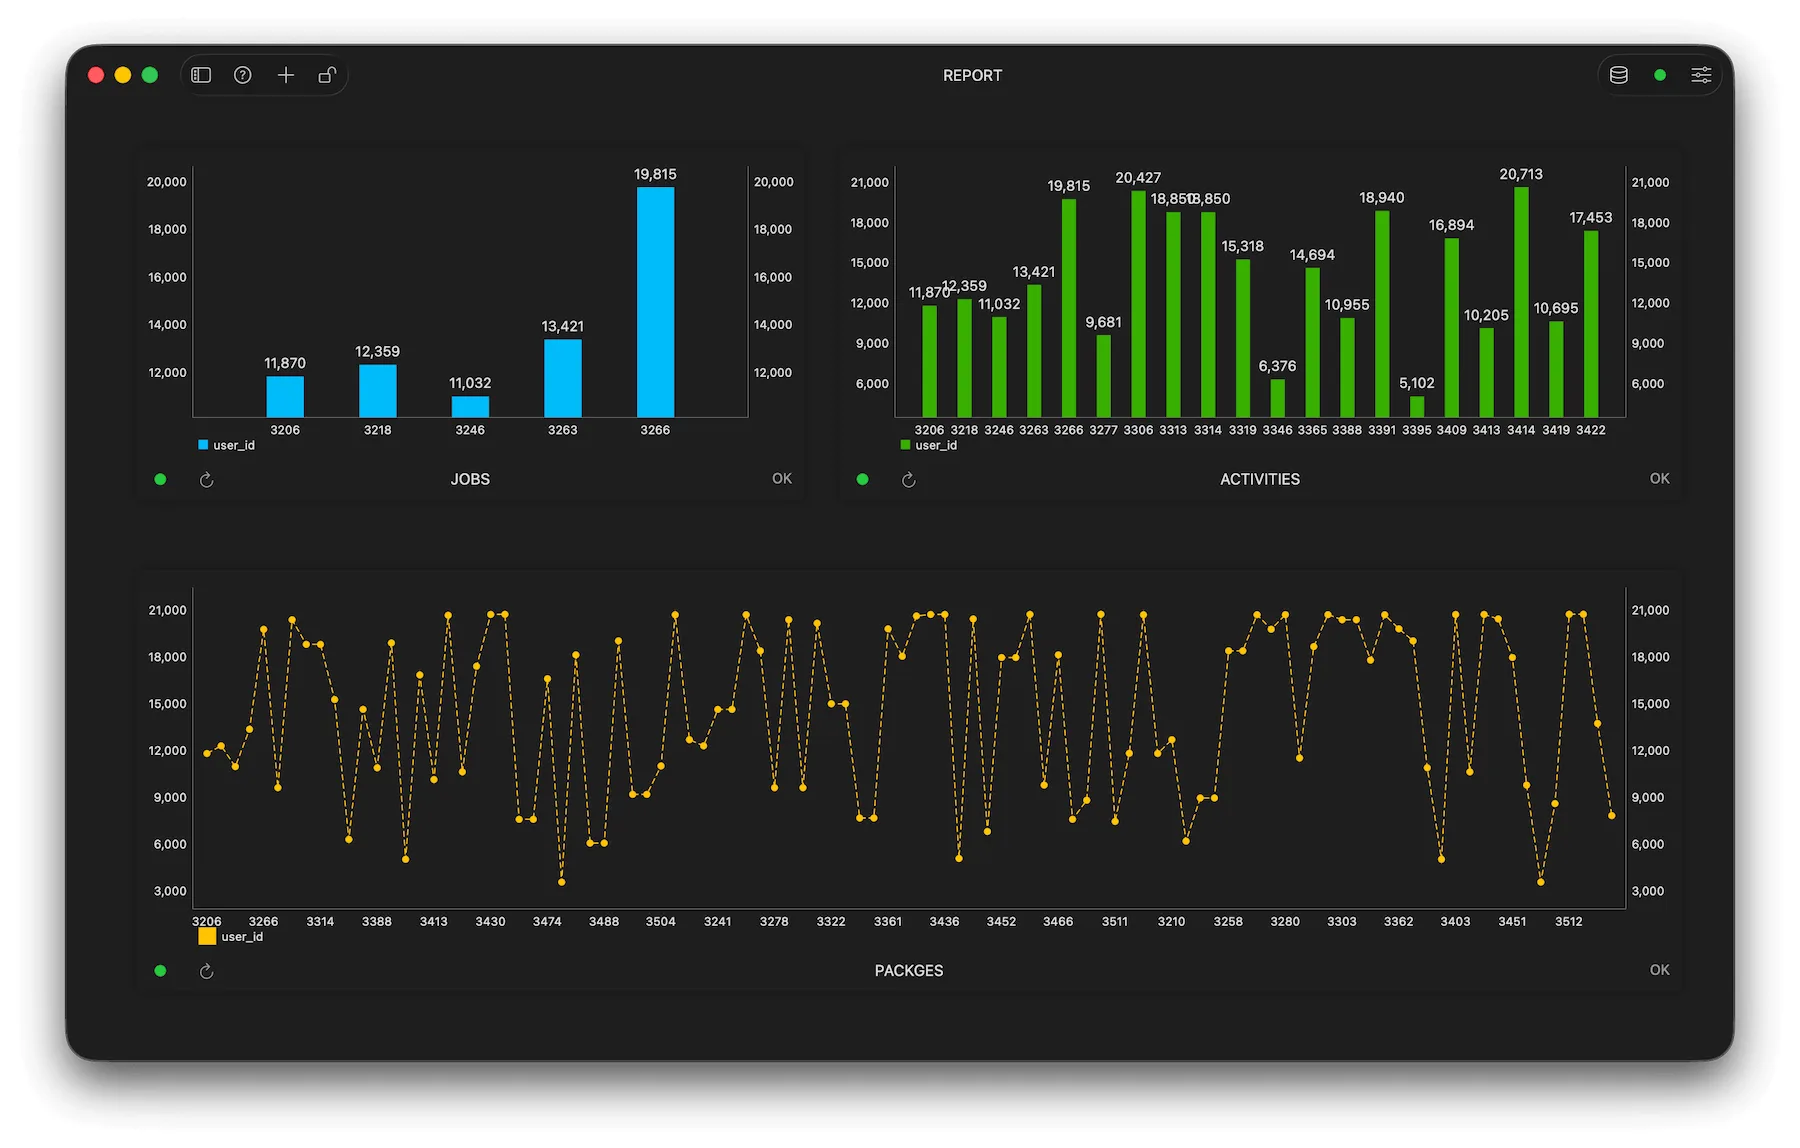
Task: Click the JOBS panel green status dot
Action: [x=160, y=479]
